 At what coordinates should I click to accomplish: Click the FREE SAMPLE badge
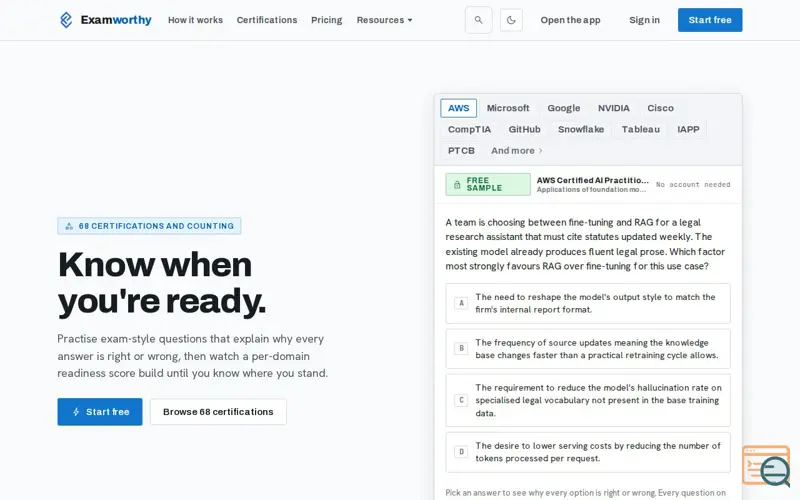pyautogui.click(x=488, y=185)
